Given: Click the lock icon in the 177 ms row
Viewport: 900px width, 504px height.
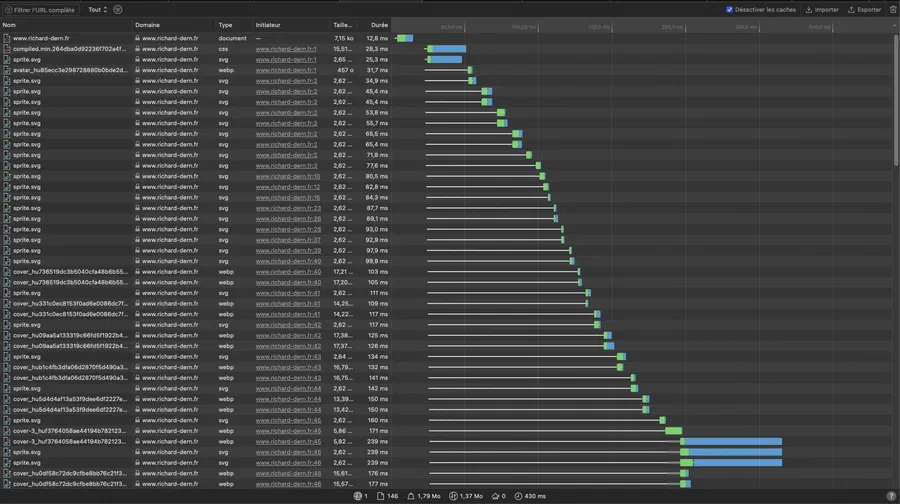Looking at the screenshot, I should (x=138, y=484).
